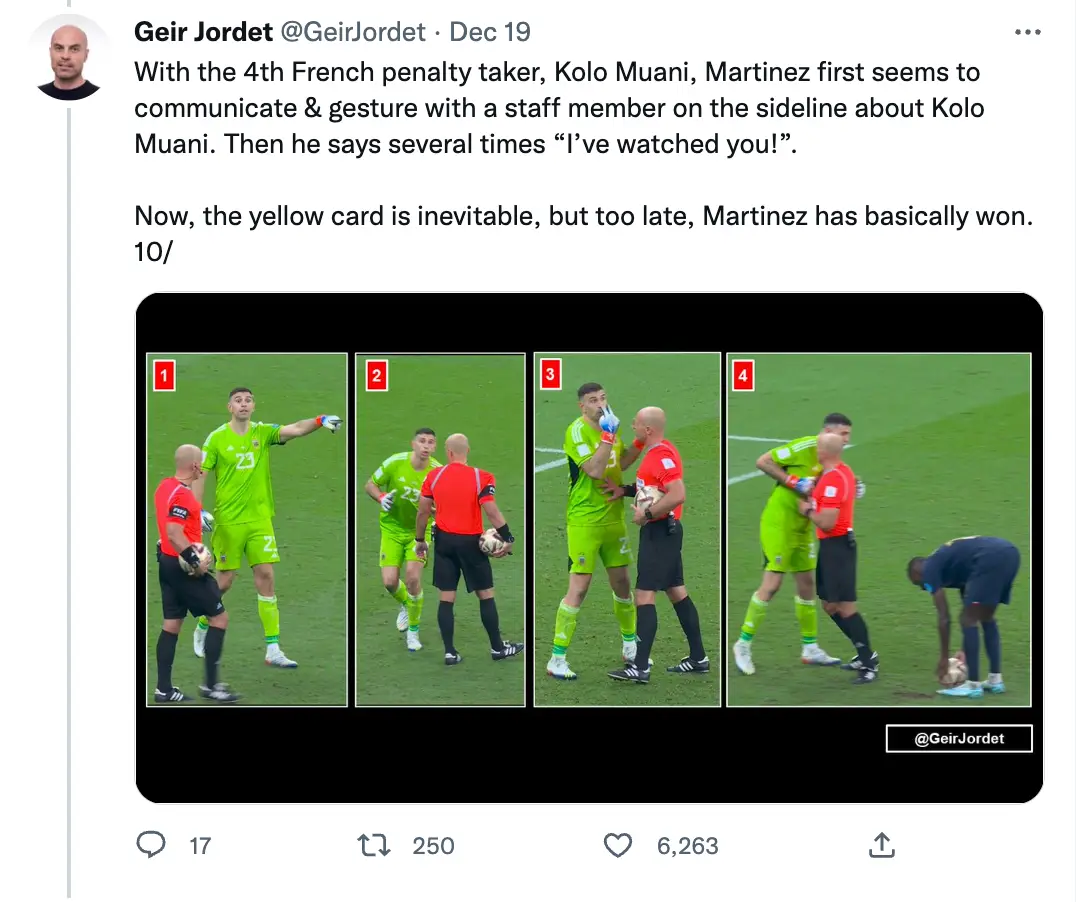1076x902 pixels.
Task: Click panel 2 showing Martinez walking
Action: coord(440,528)
